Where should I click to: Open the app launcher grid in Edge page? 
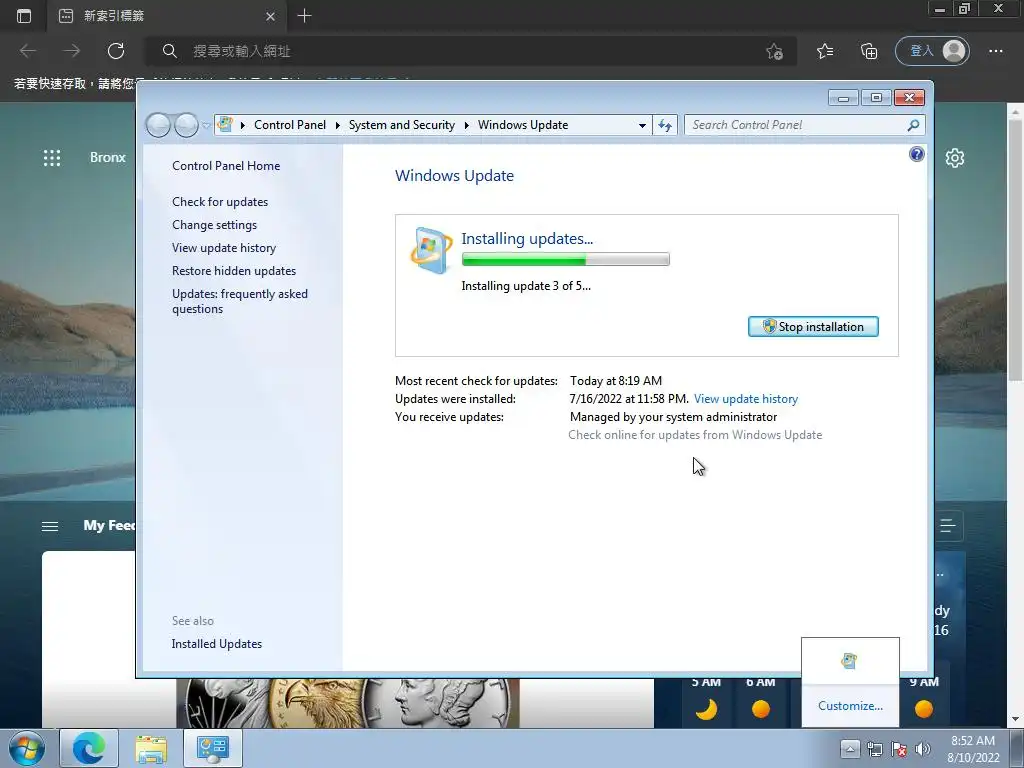(x=52, y=157)
